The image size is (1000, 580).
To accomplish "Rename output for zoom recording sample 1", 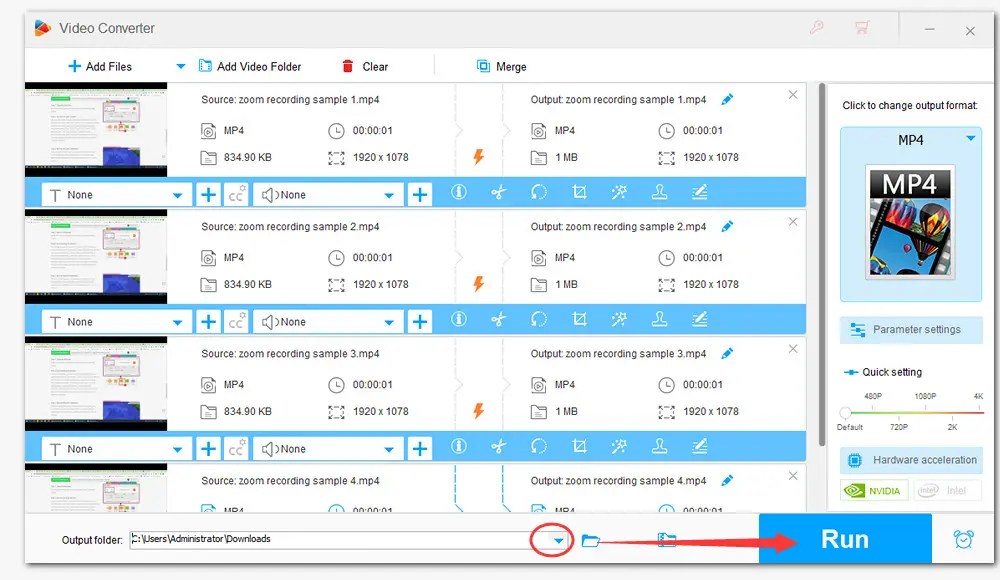I will click(727, 99).
